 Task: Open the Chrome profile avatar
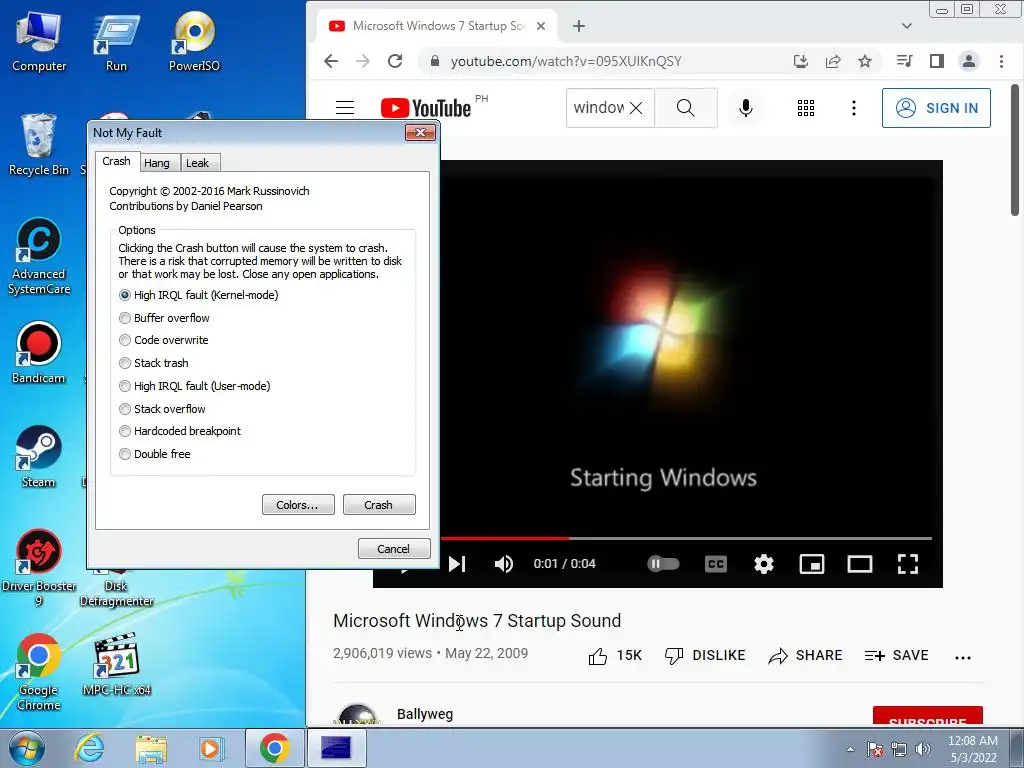click(968, 61)
